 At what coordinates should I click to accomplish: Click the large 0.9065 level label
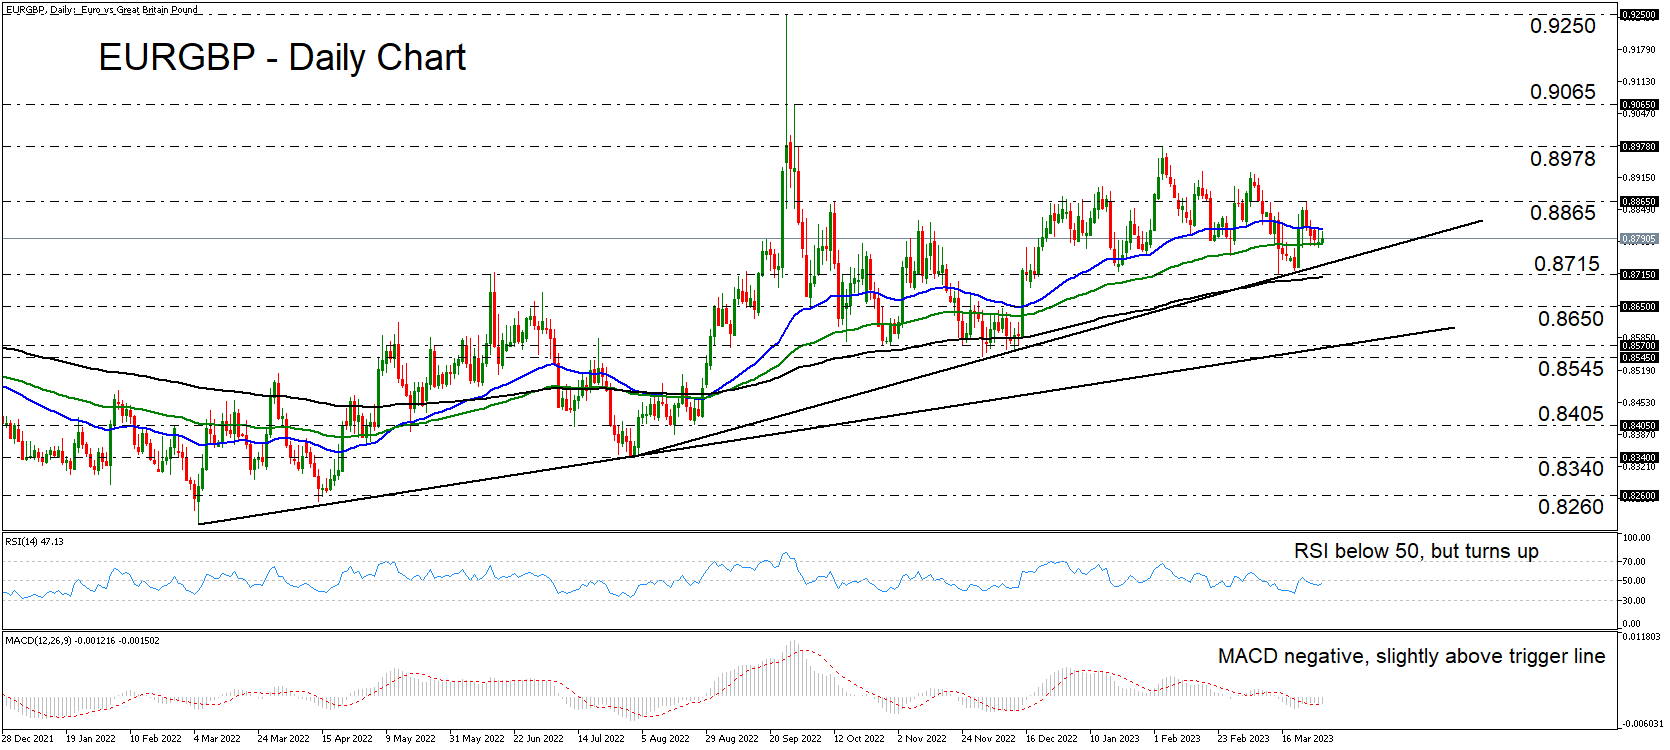tap(1563, 92)
